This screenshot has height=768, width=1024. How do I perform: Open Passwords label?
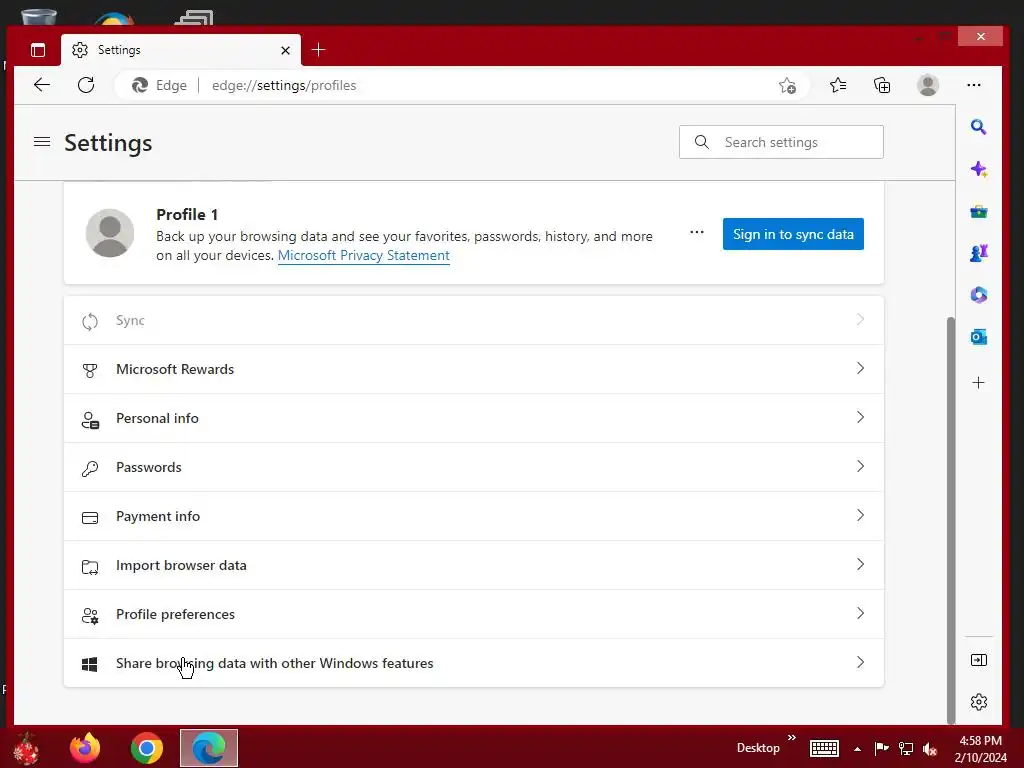[x=149, y=467]
